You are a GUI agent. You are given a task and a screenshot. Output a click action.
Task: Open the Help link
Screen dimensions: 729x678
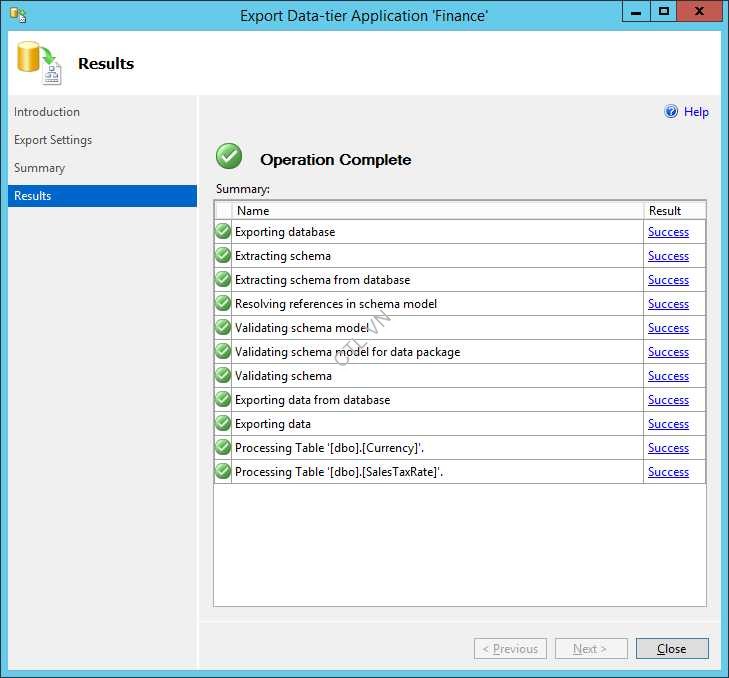point(696,112)
